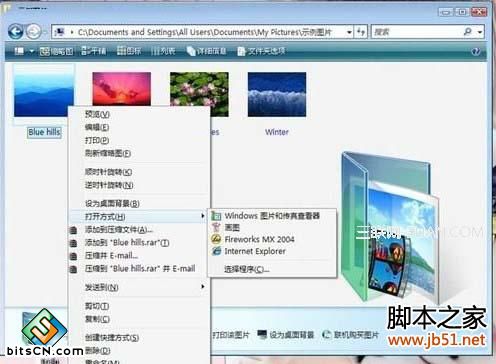Screen dimensions: 496x364
Task: Switch to 缩略图 thumbnail view
Action: (56, 51)
